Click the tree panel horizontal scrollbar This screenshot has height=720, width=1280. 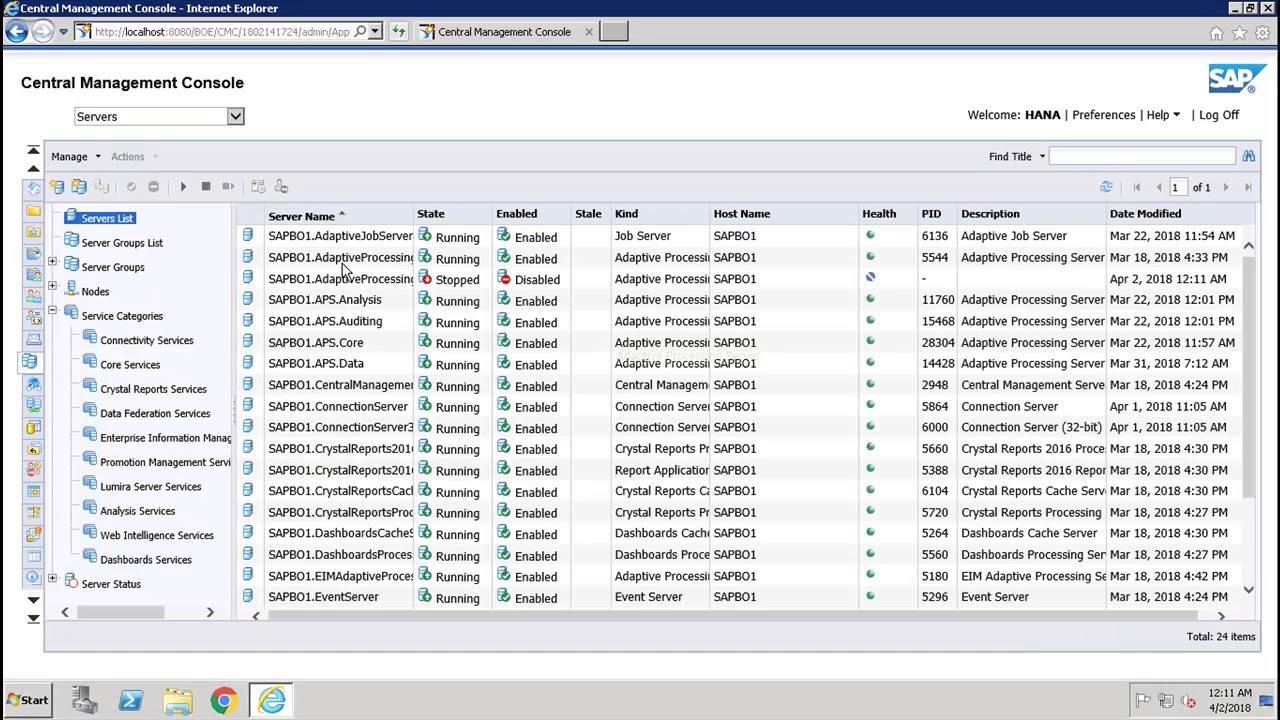(x=120, y=612)
